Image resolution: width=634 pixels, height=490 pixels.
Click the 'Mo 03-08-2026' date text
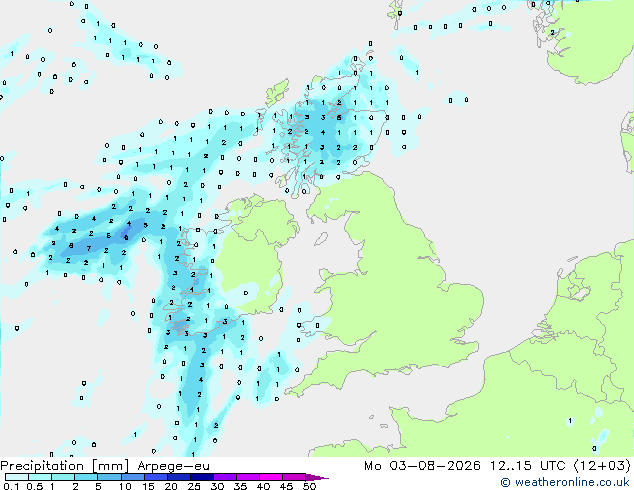click(423, 466)
